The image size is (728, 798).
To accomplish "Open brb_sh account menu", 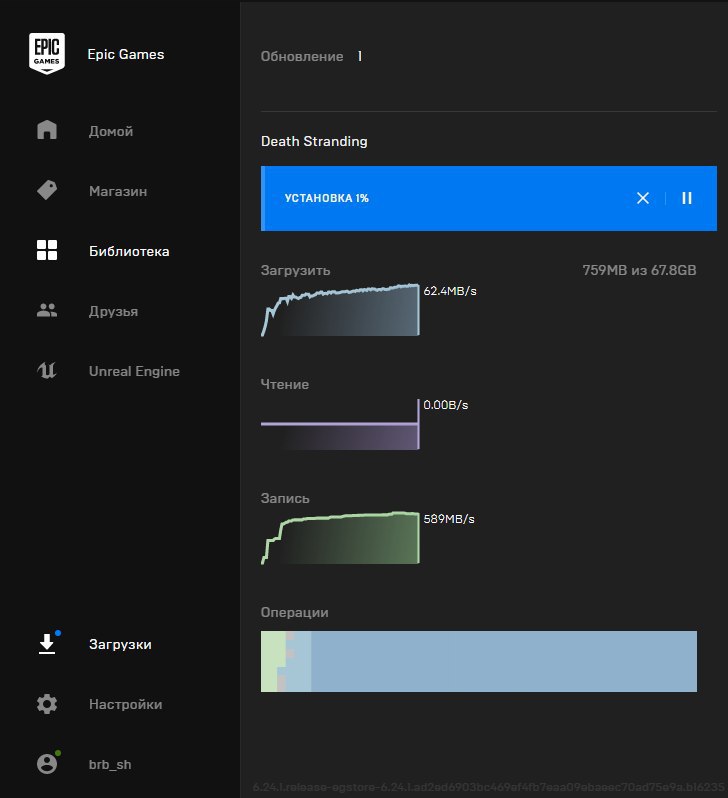I will point(110,764).
